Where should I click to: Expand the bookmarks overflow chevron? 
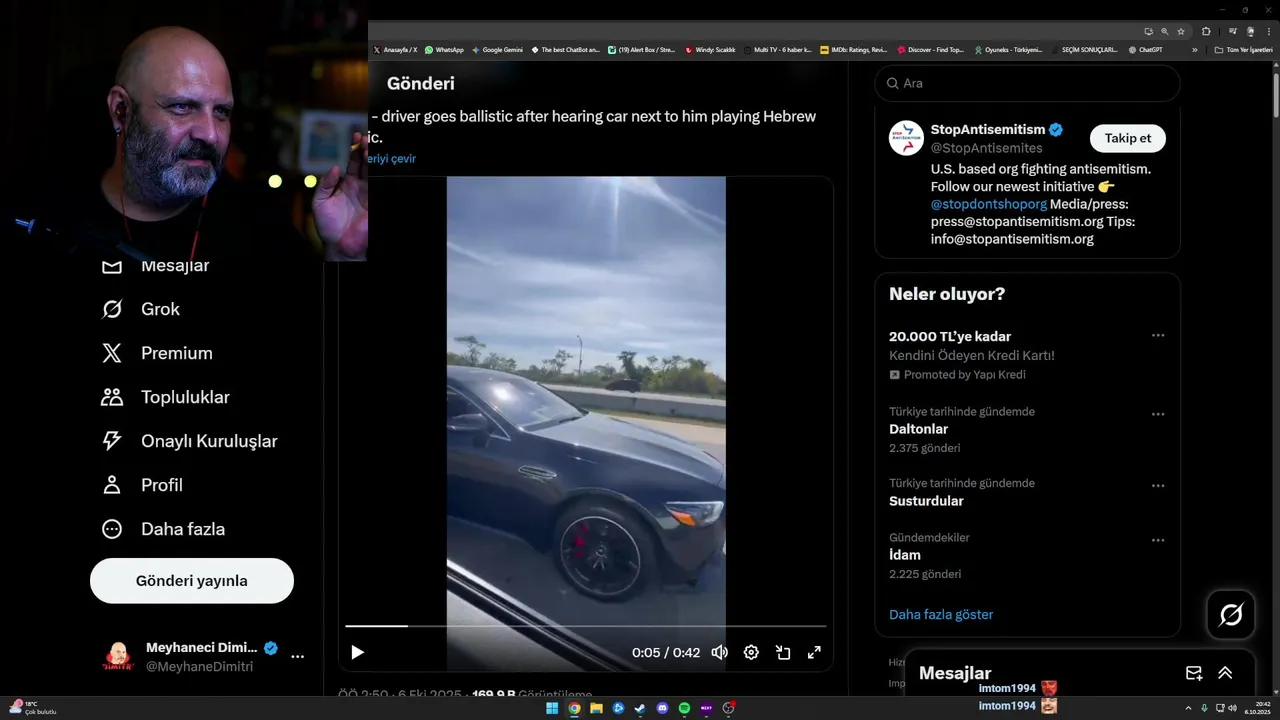[1194, 49]
